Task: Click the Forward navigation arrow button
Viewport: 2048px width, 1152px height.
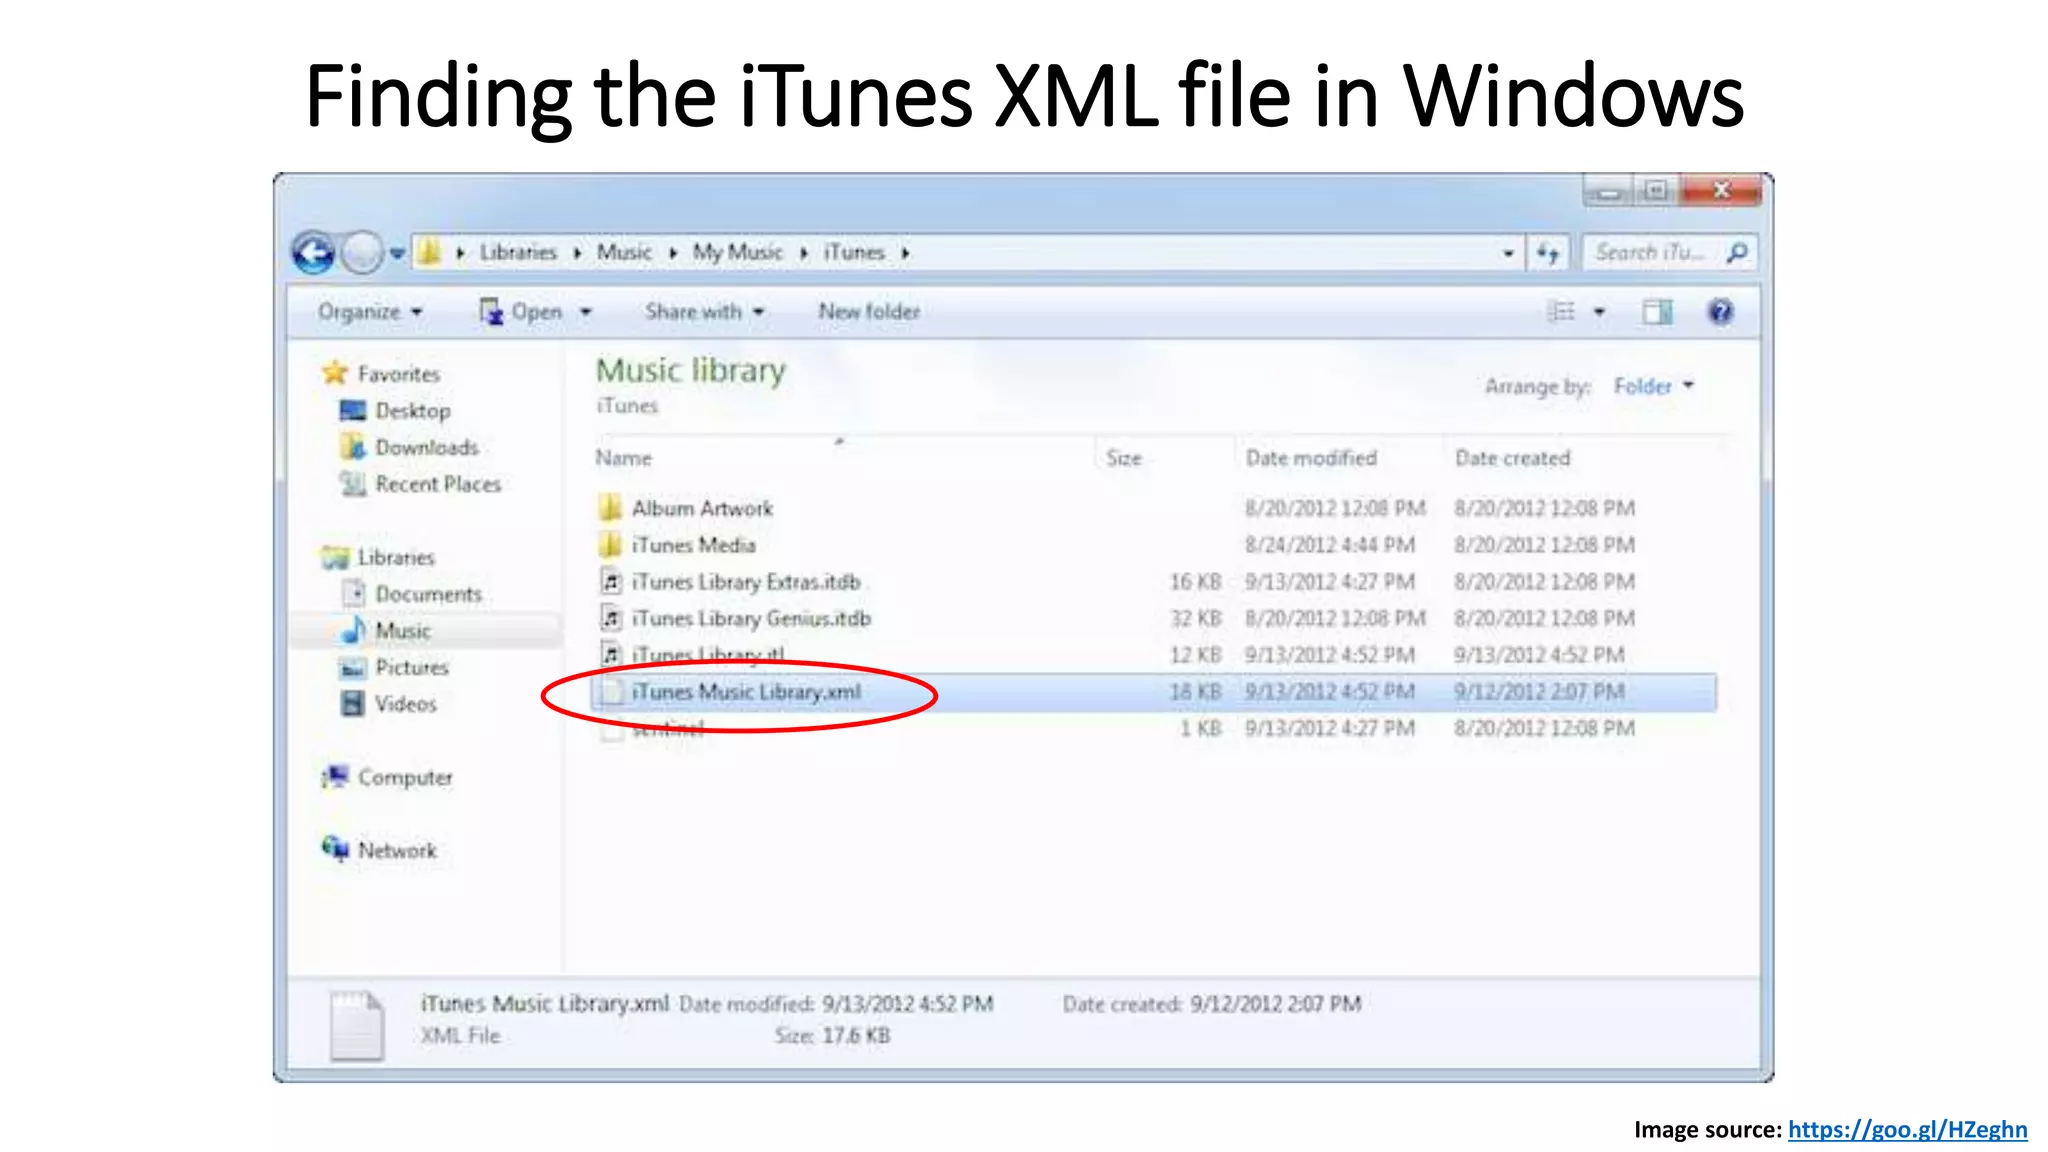Action: click(362, 252)
